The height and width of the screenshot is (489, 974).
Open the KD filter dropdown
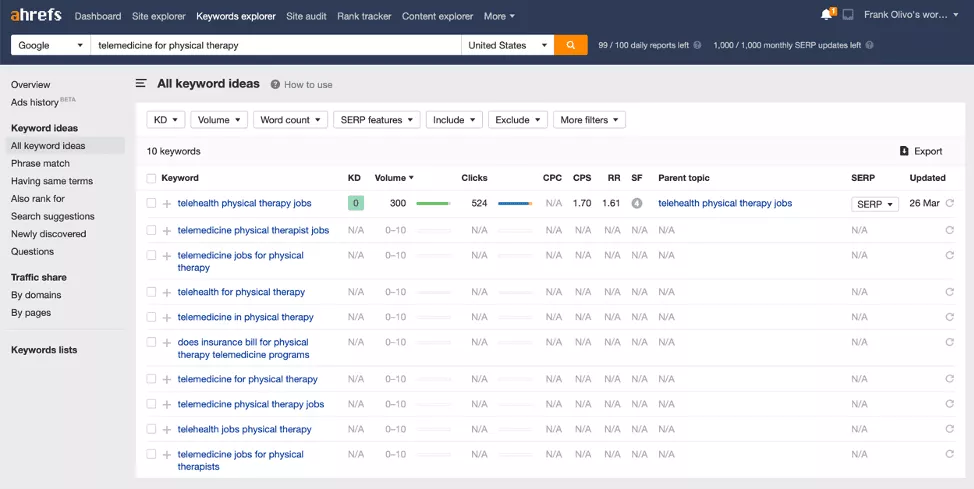(166, 120)
